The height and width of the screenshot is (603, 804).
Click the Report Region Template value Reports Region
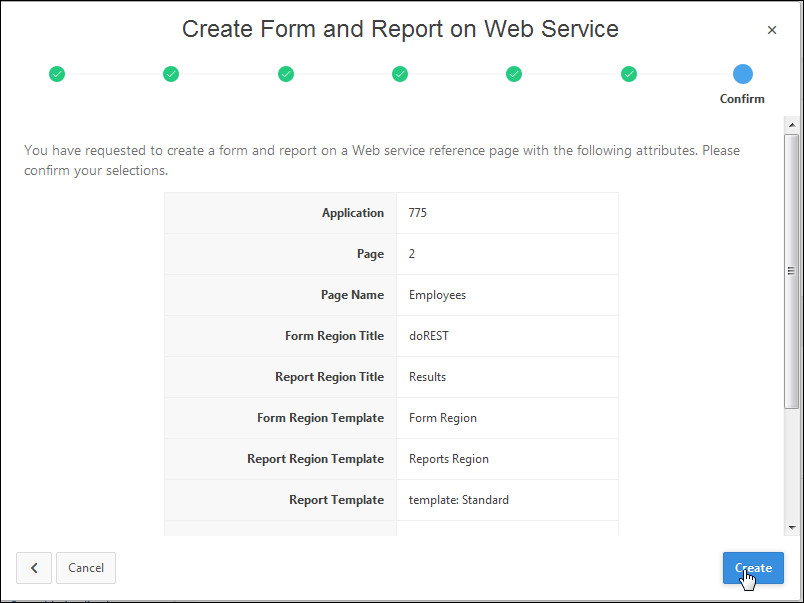pyautogui.click(x=449, y=459)
